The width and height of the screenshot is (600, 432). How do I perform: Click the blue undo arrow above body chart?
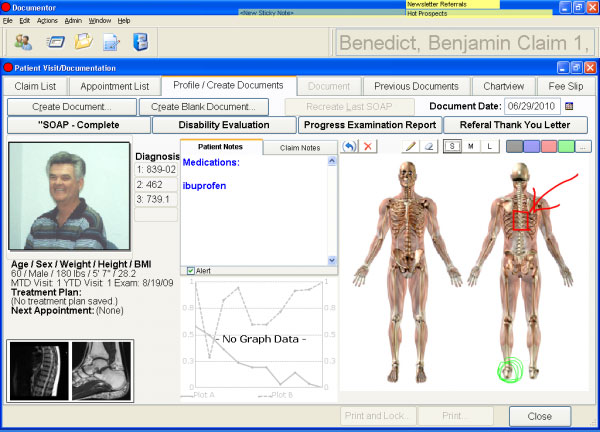[349, 146]
